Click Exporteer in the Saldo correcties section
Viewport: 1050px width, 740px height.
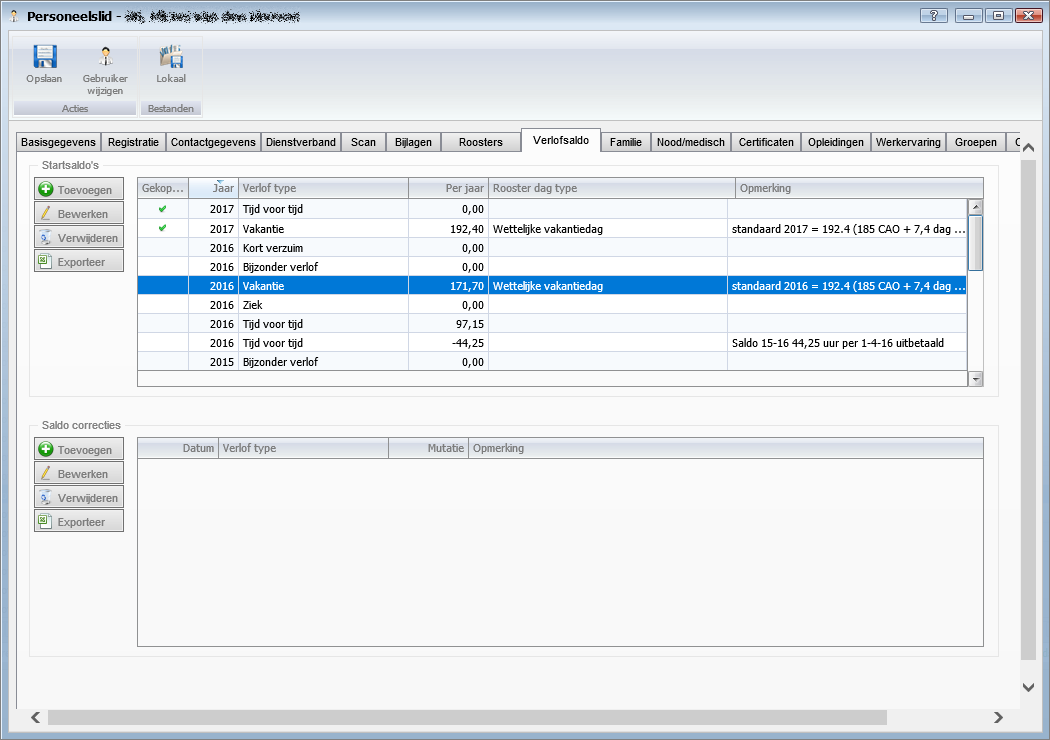click(79, 522)
